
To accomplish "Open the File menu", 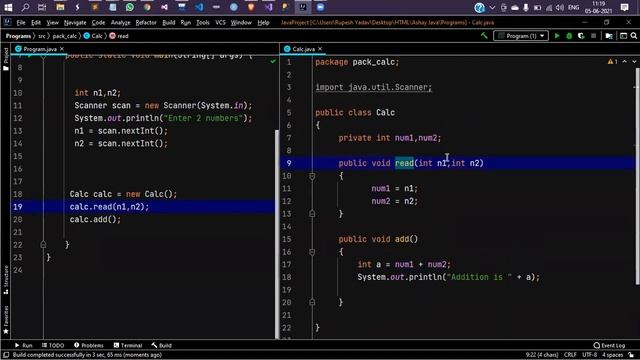I will pyautogui.click(x=21, y=22).
